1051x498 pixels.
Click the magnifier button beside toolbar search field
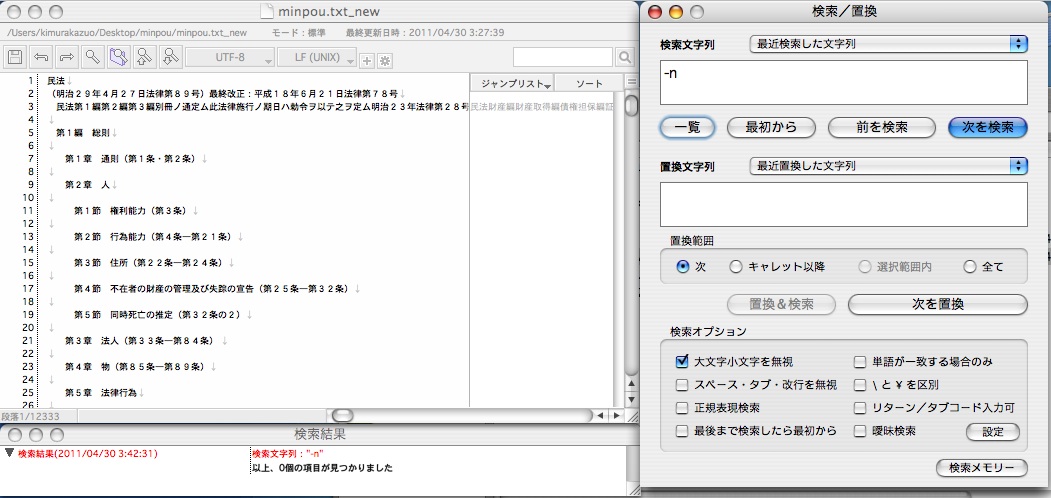tap(624, 57)
